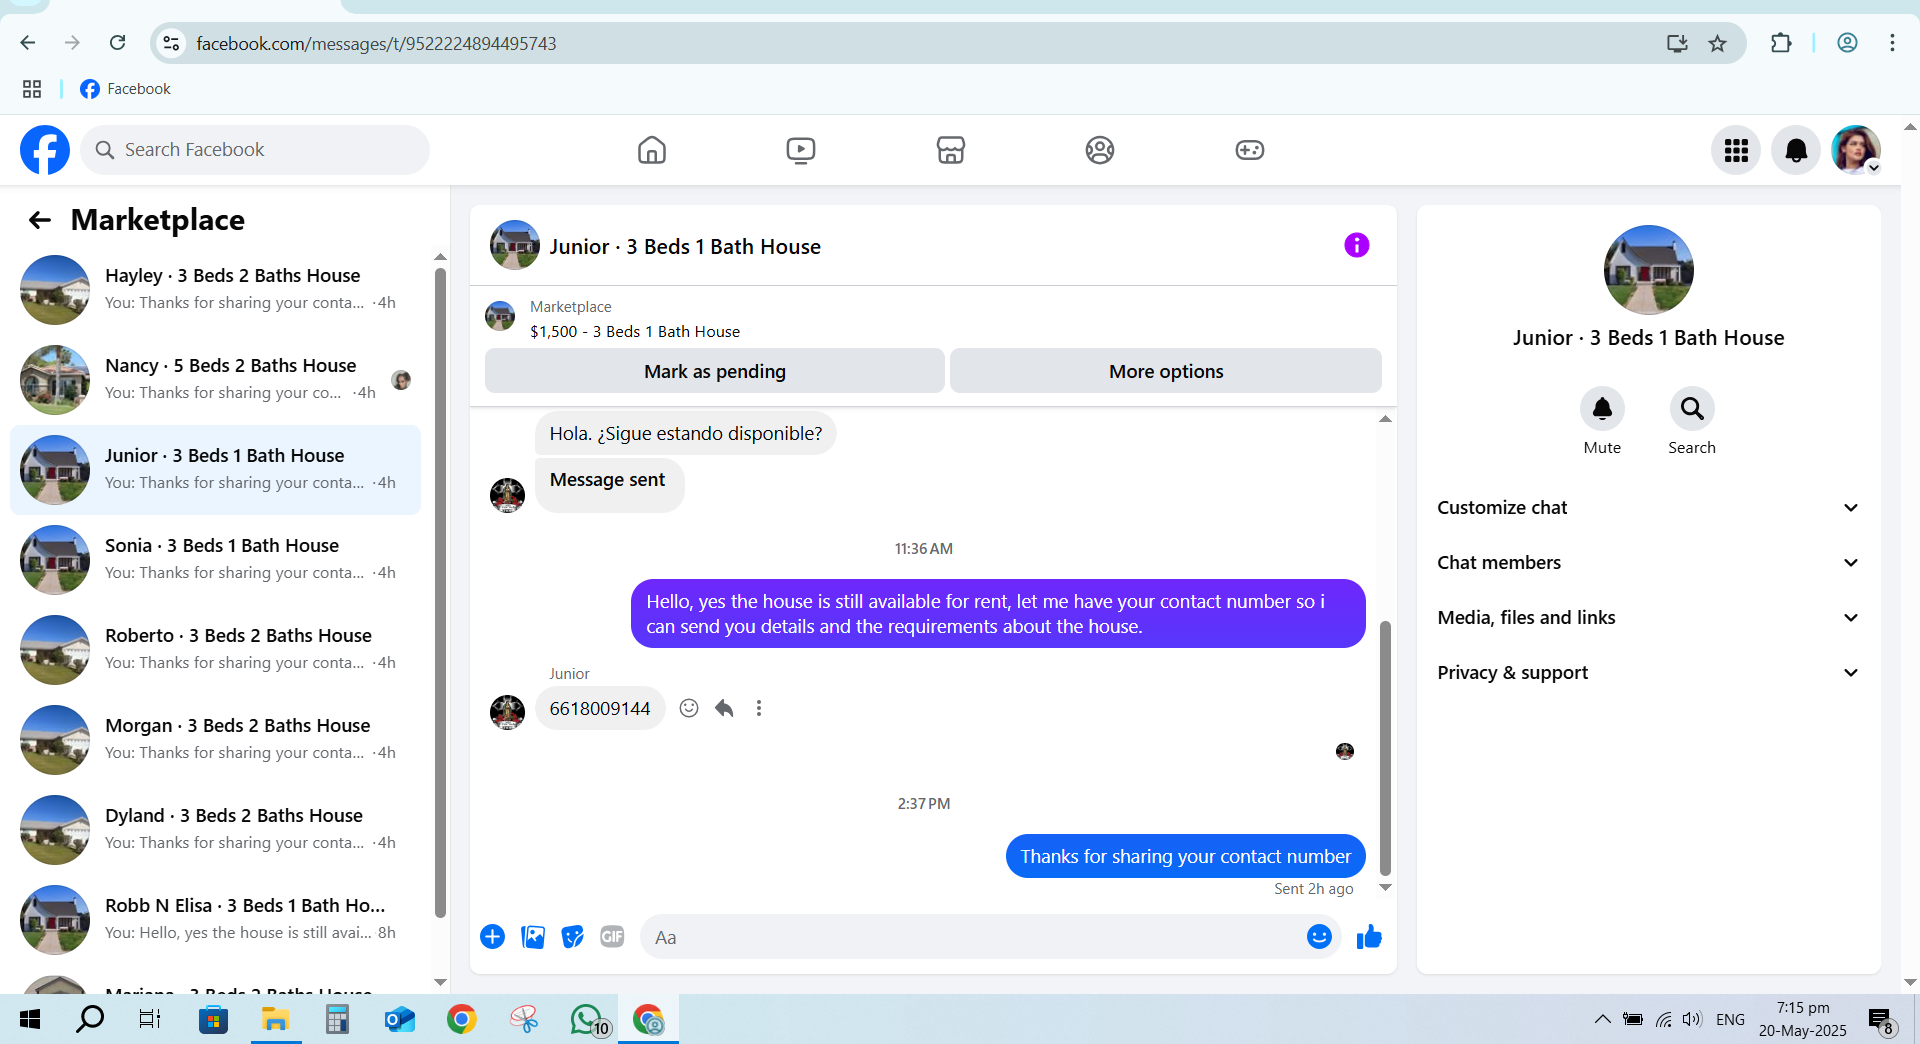Expand Customize chat section

point(1648,508)
